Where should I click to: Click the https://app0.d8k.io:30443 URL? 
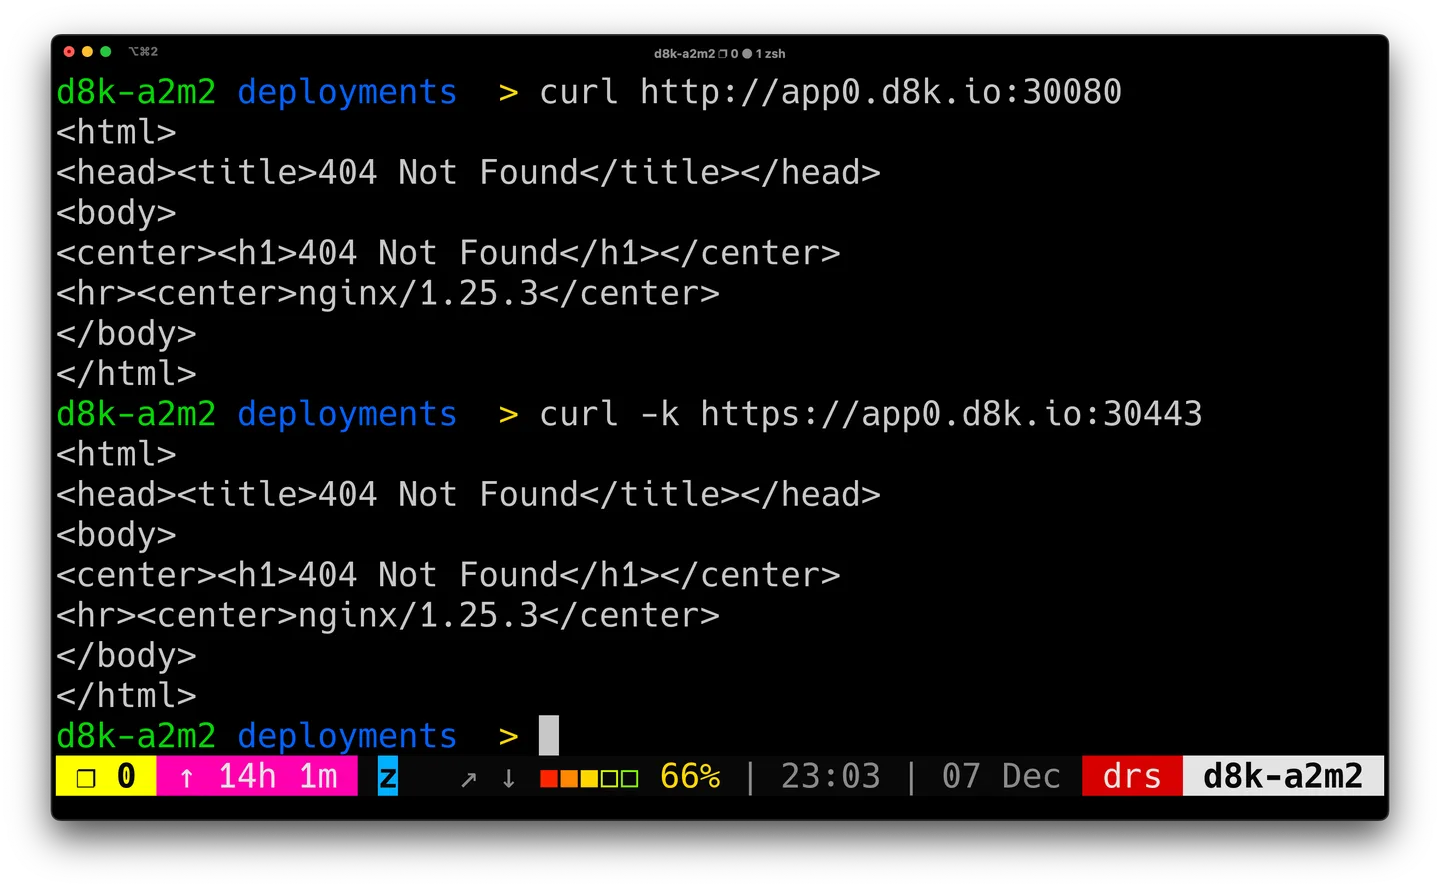point(951,414)
